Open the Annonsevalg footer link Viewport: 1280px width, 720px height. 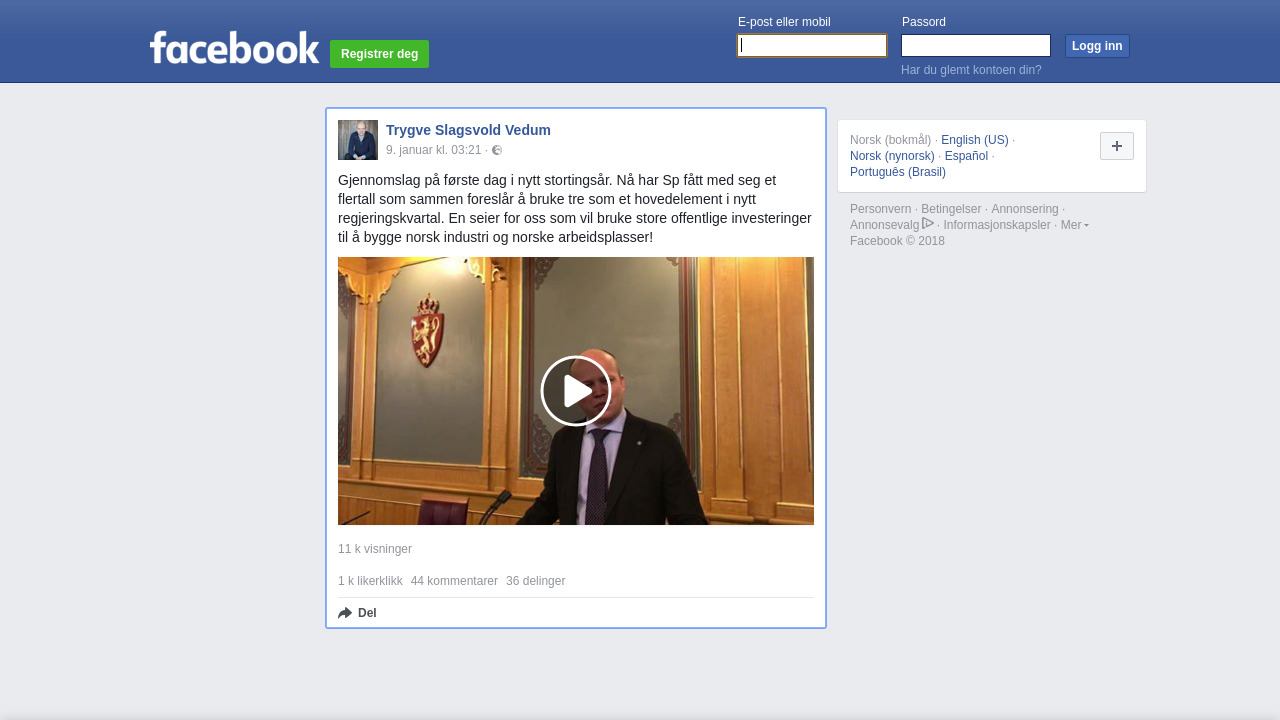point(884,225)
